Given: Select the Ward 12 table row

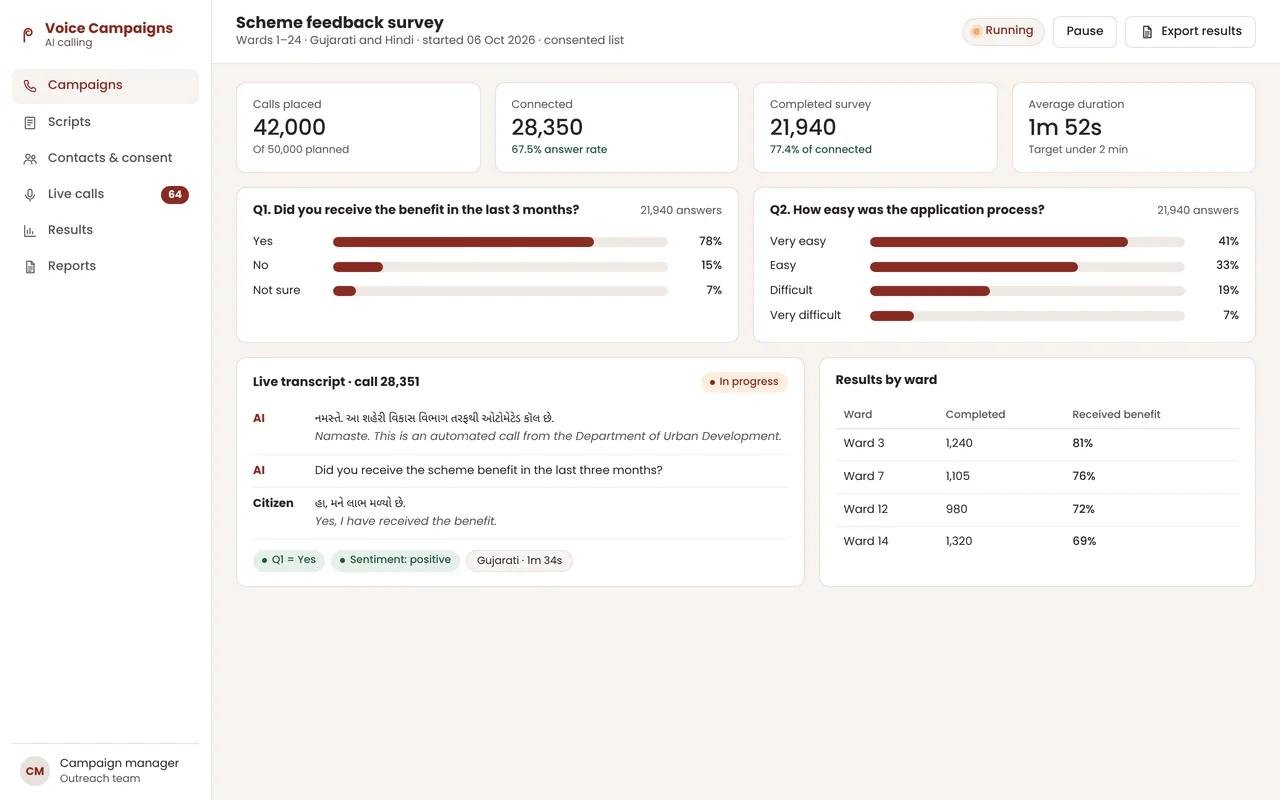Looking at the screenshot, I should click(1037, 509).
